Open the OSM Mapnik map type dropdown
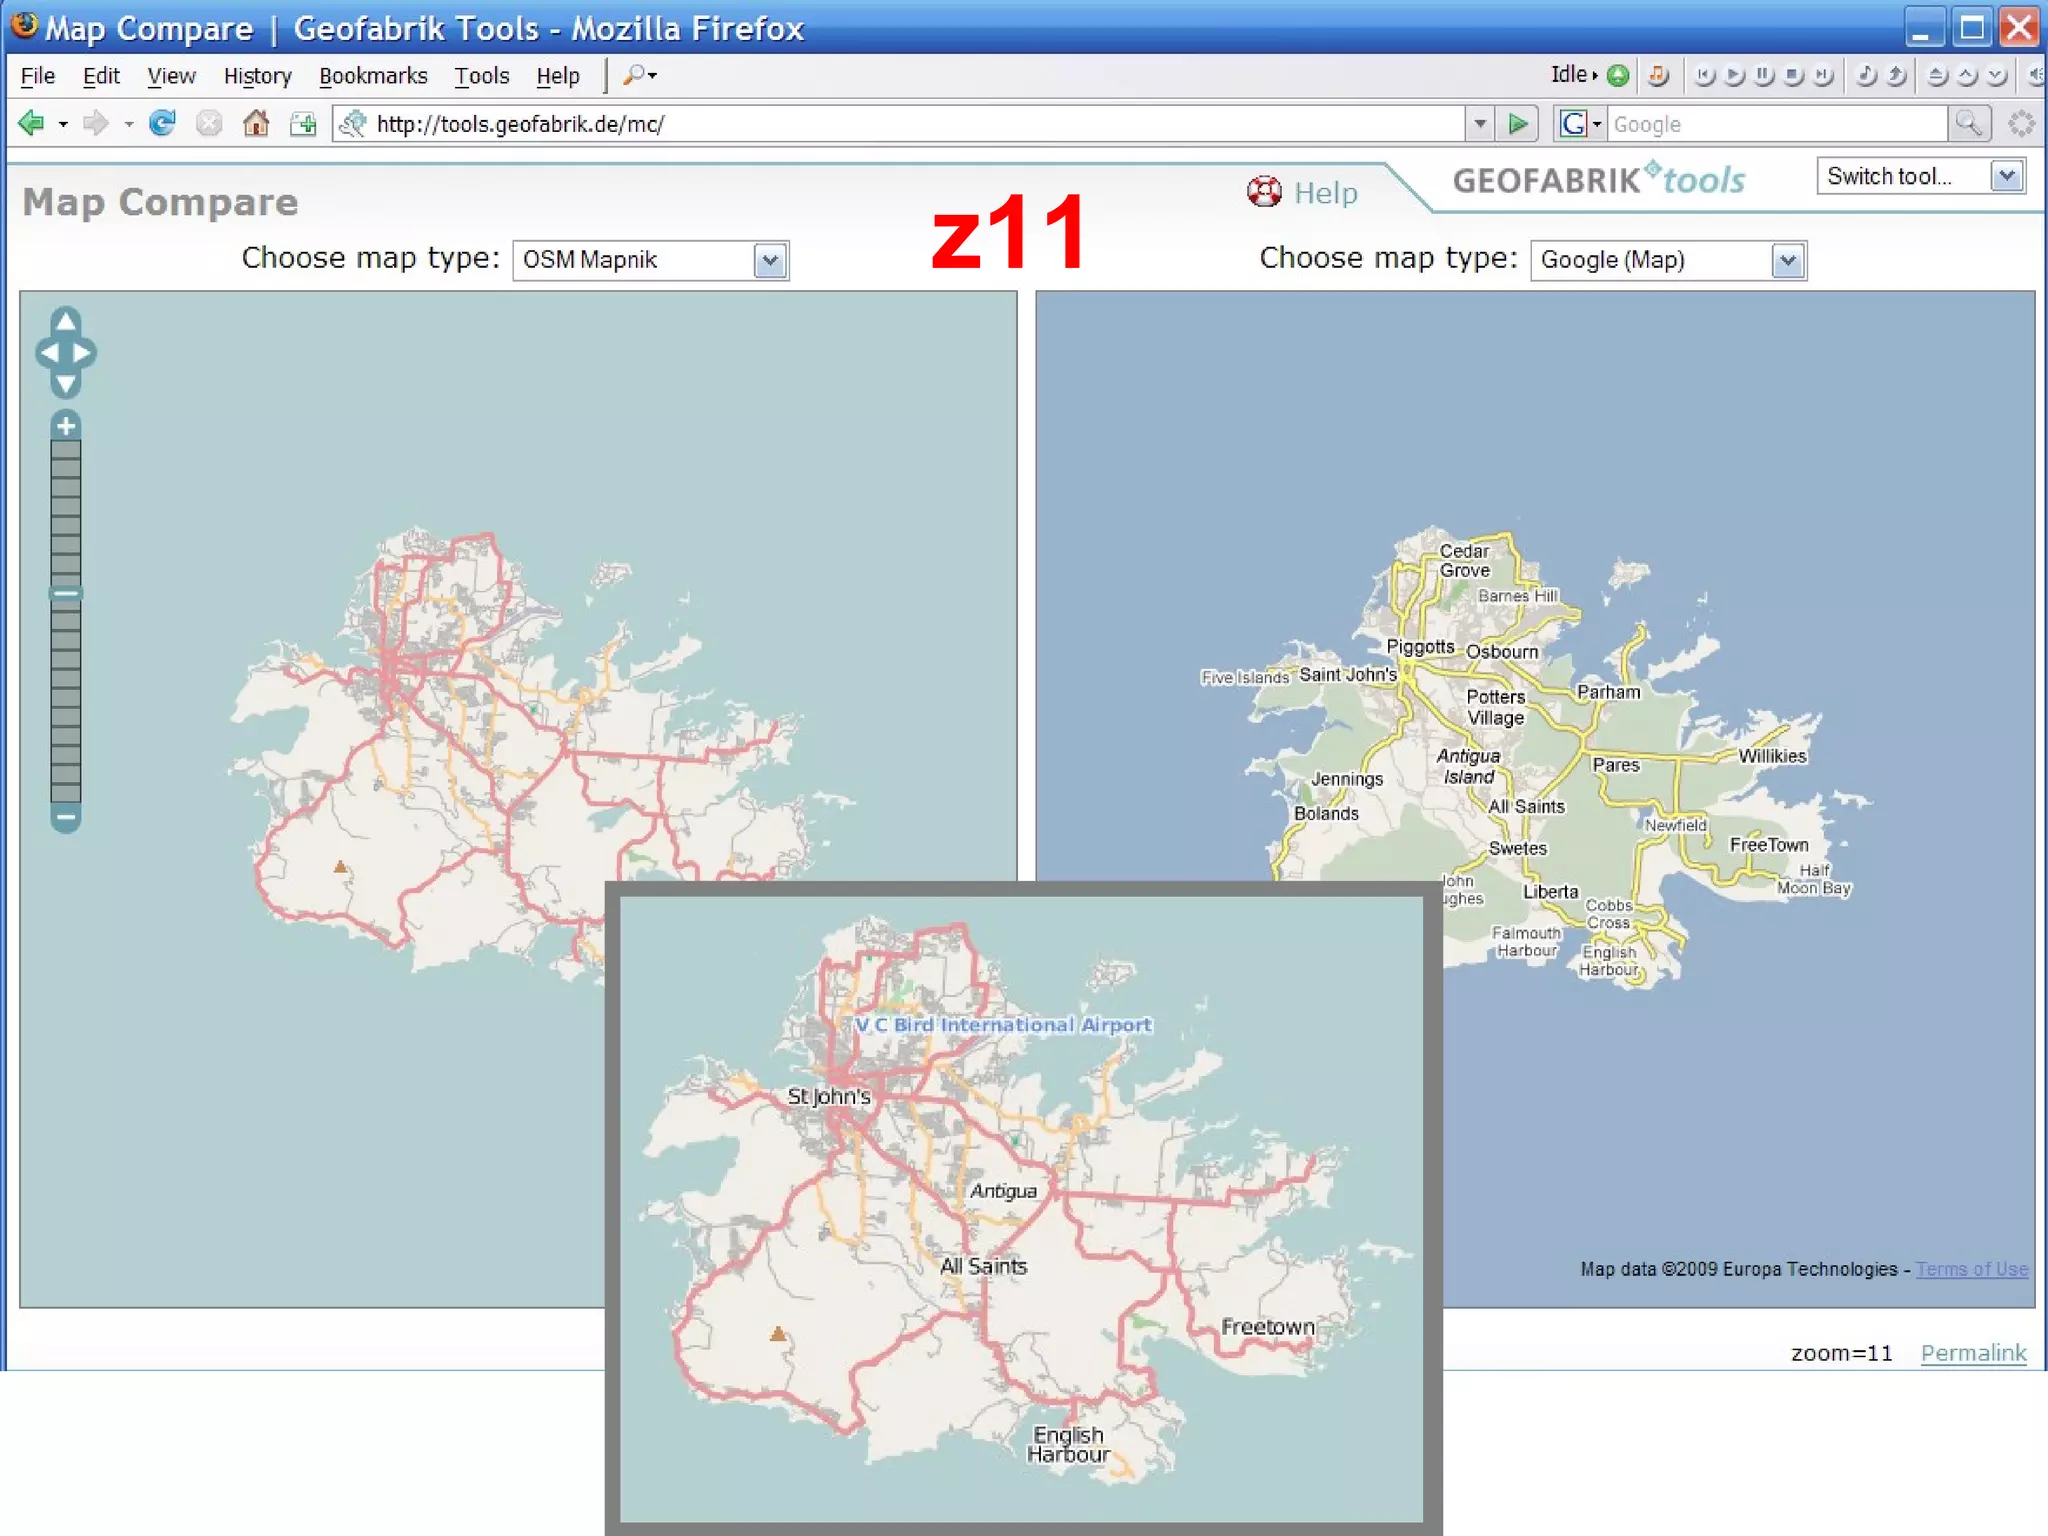The height and width of the screenshot is (1536, 2048). pyautogui.click(x=769, y=261)
